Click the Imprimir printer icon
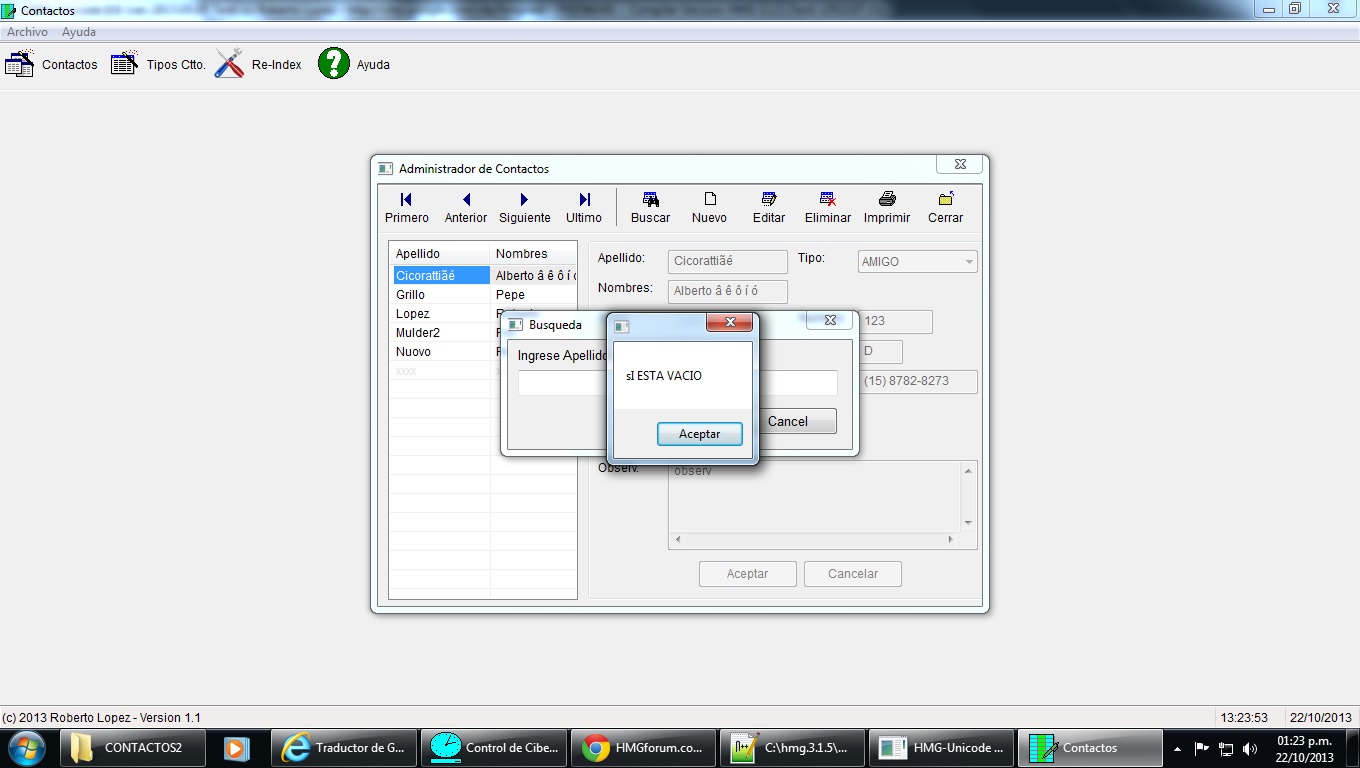Screen dimensions: 1360x768 point(887,199)
